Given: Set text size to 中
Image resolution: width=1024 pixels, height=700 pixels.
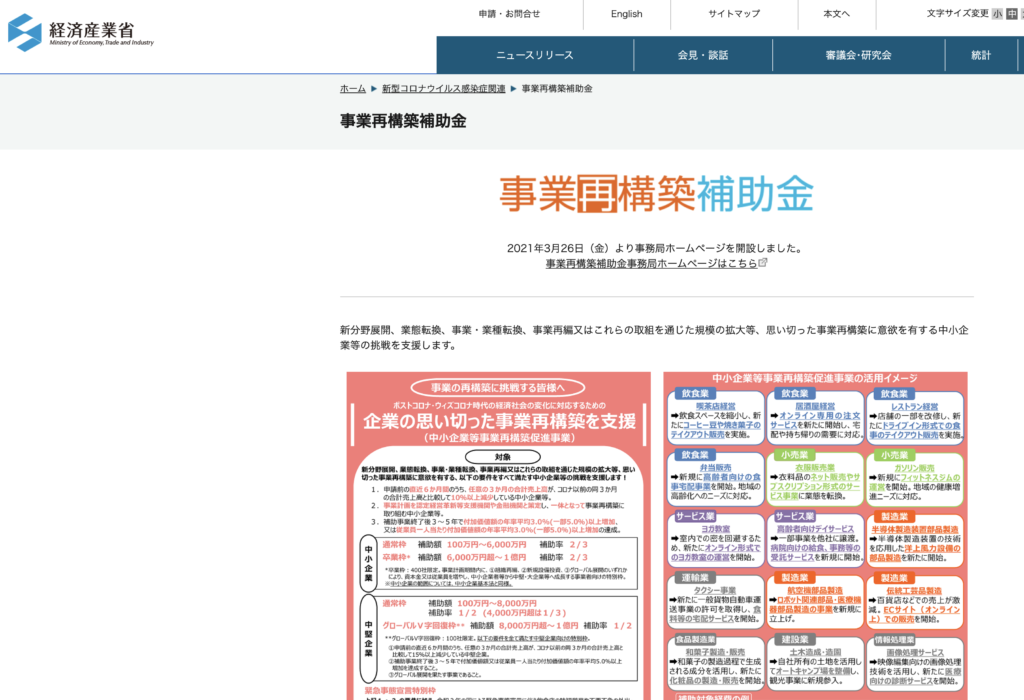Looking at the screenshot, I should coord(1012,14).
